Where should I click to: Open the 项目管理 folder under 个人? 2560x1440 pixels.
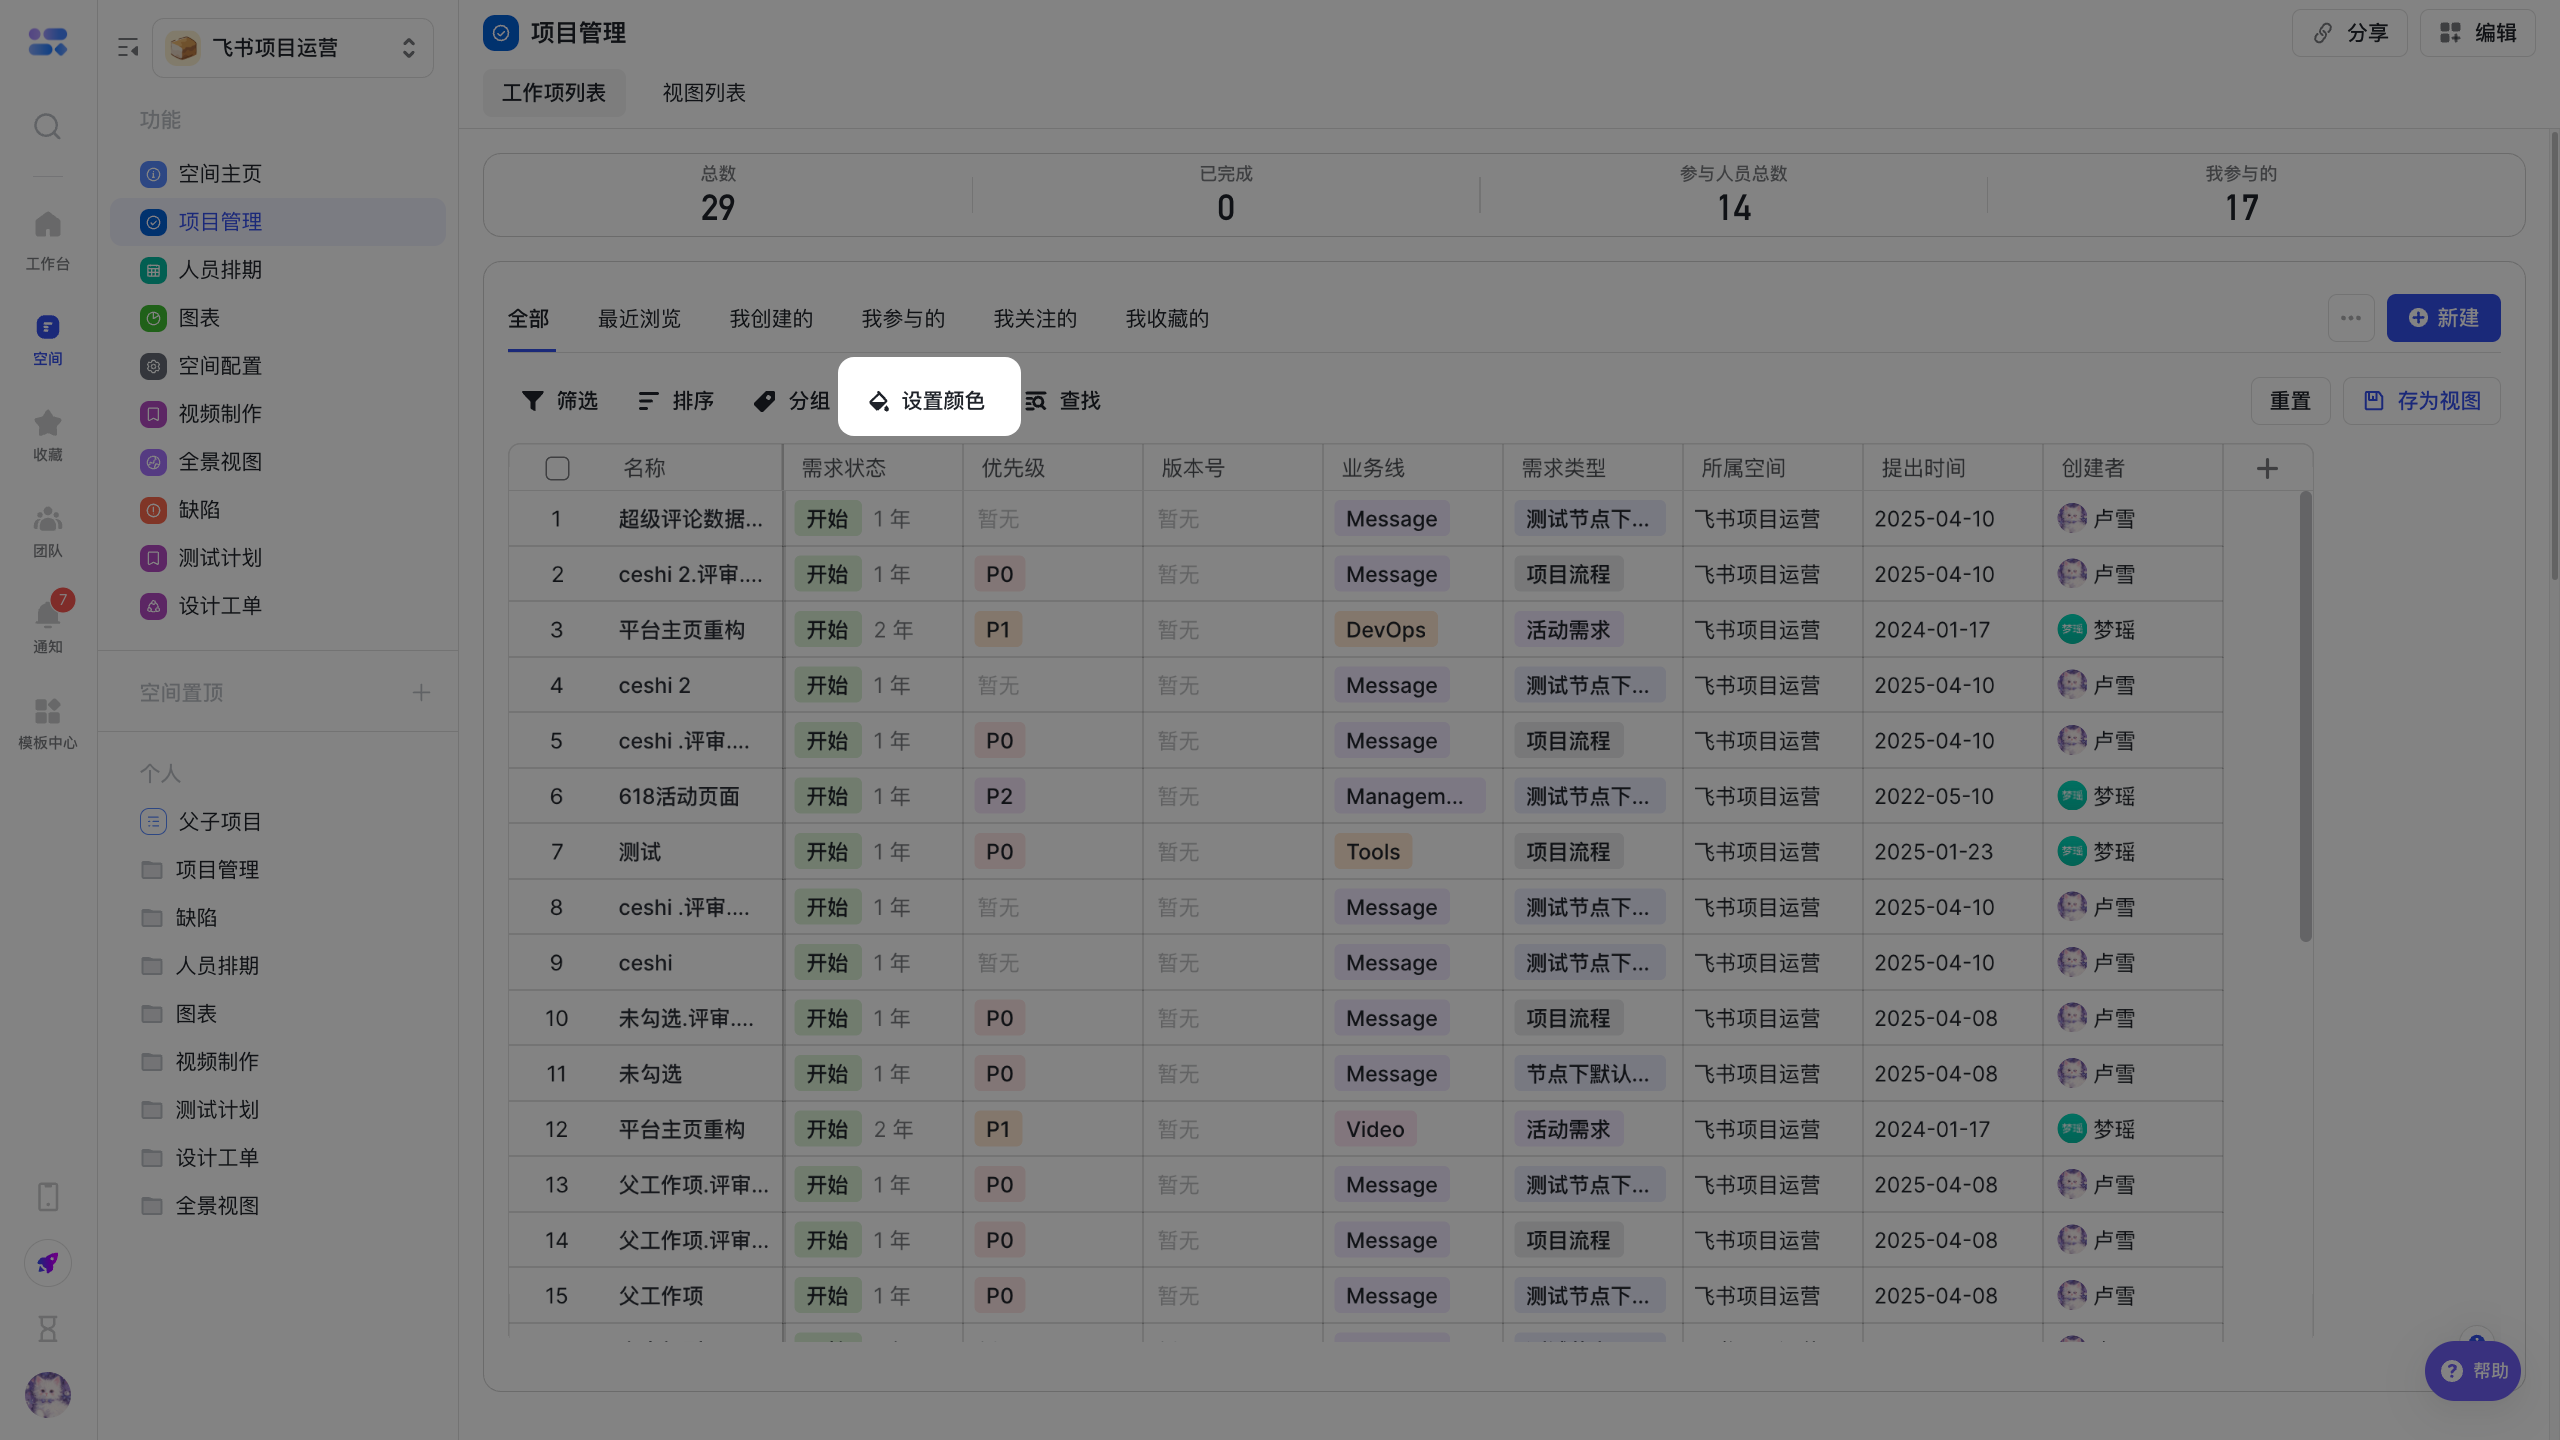[x=278, y=870]
